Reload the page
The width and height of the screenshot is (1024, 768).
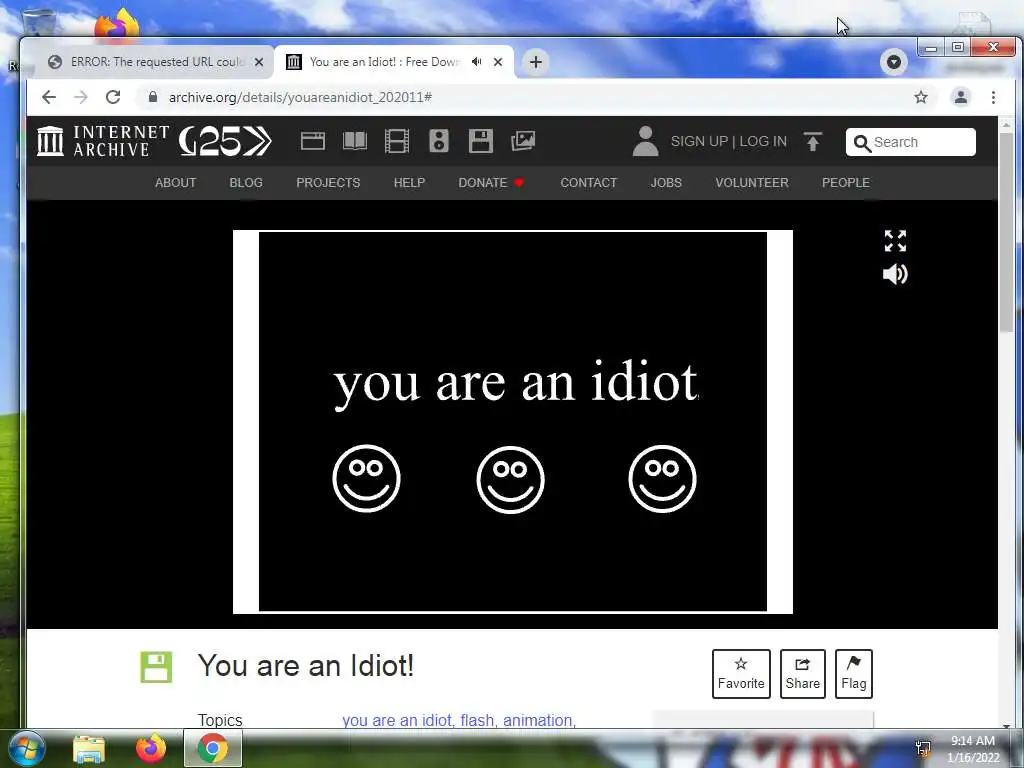(113, 97)
